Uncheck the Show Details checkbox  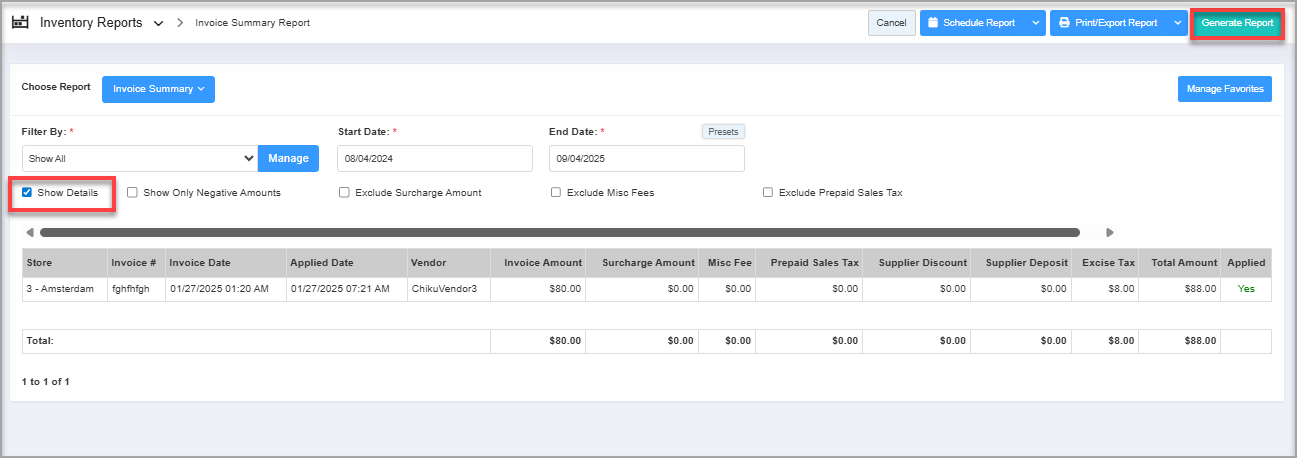coord(27,192)
